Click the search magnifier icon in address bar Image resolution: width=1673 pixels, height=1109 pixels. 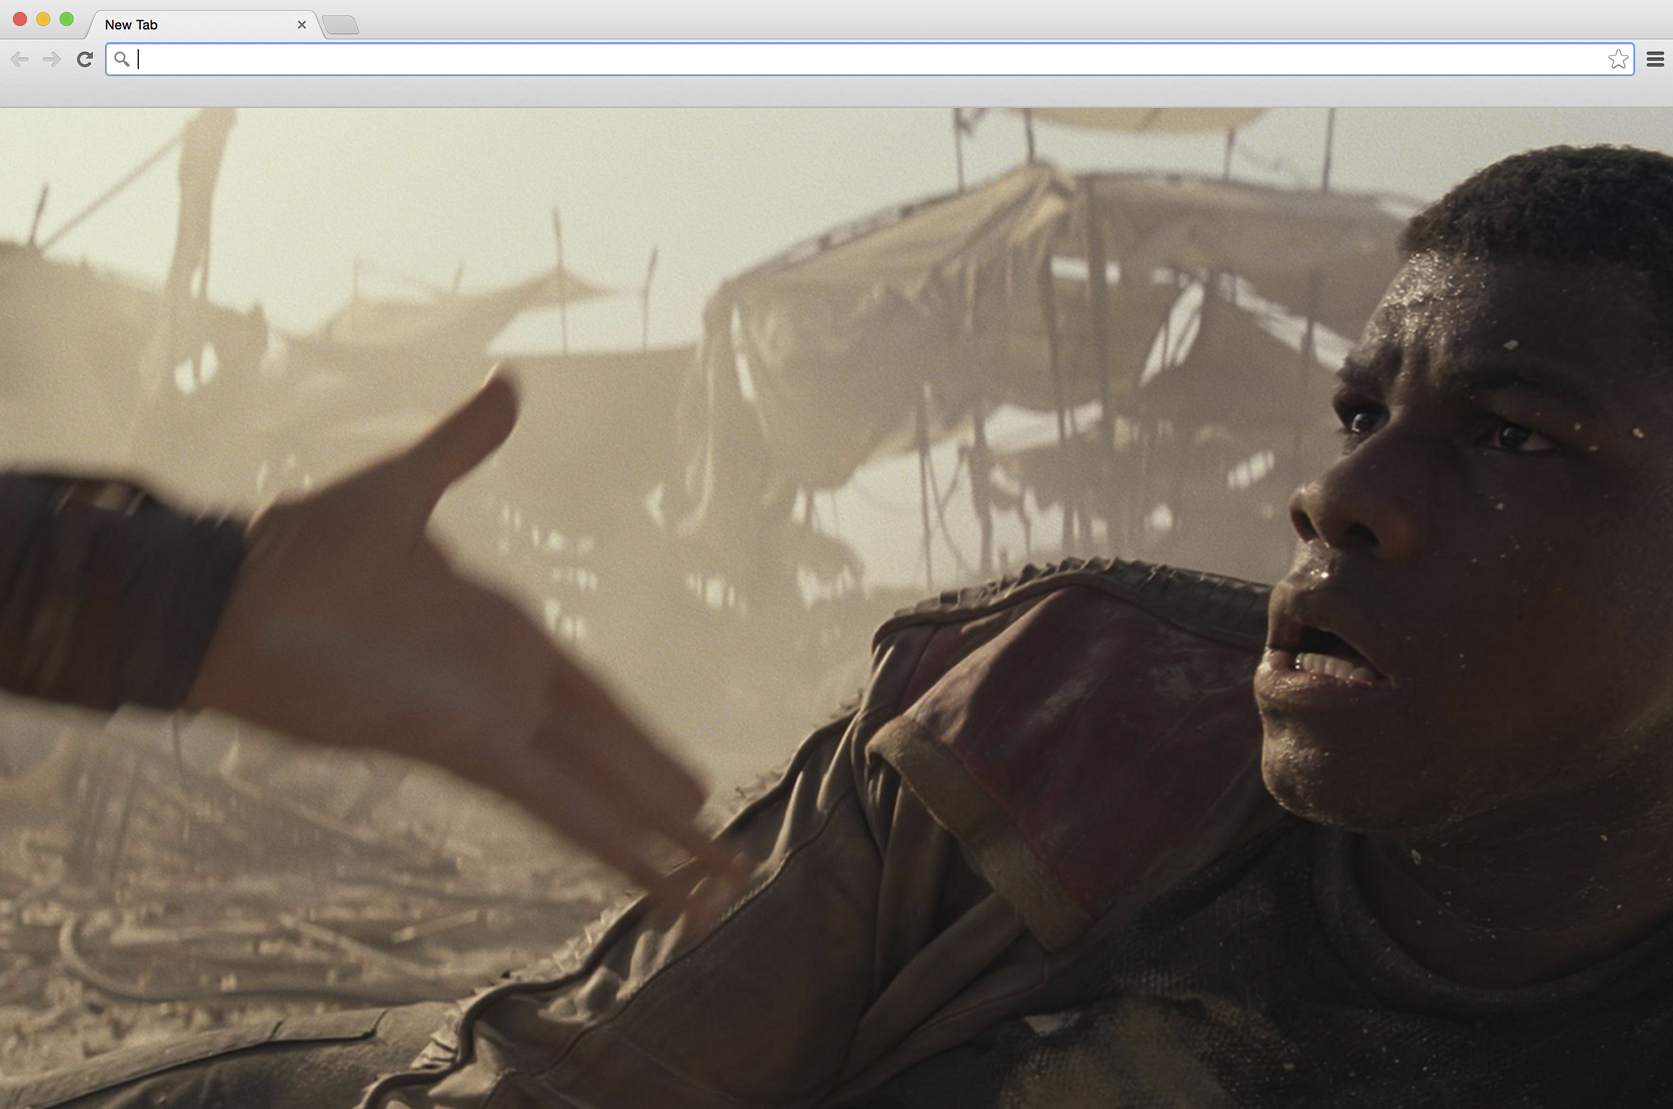coord(121,60)
